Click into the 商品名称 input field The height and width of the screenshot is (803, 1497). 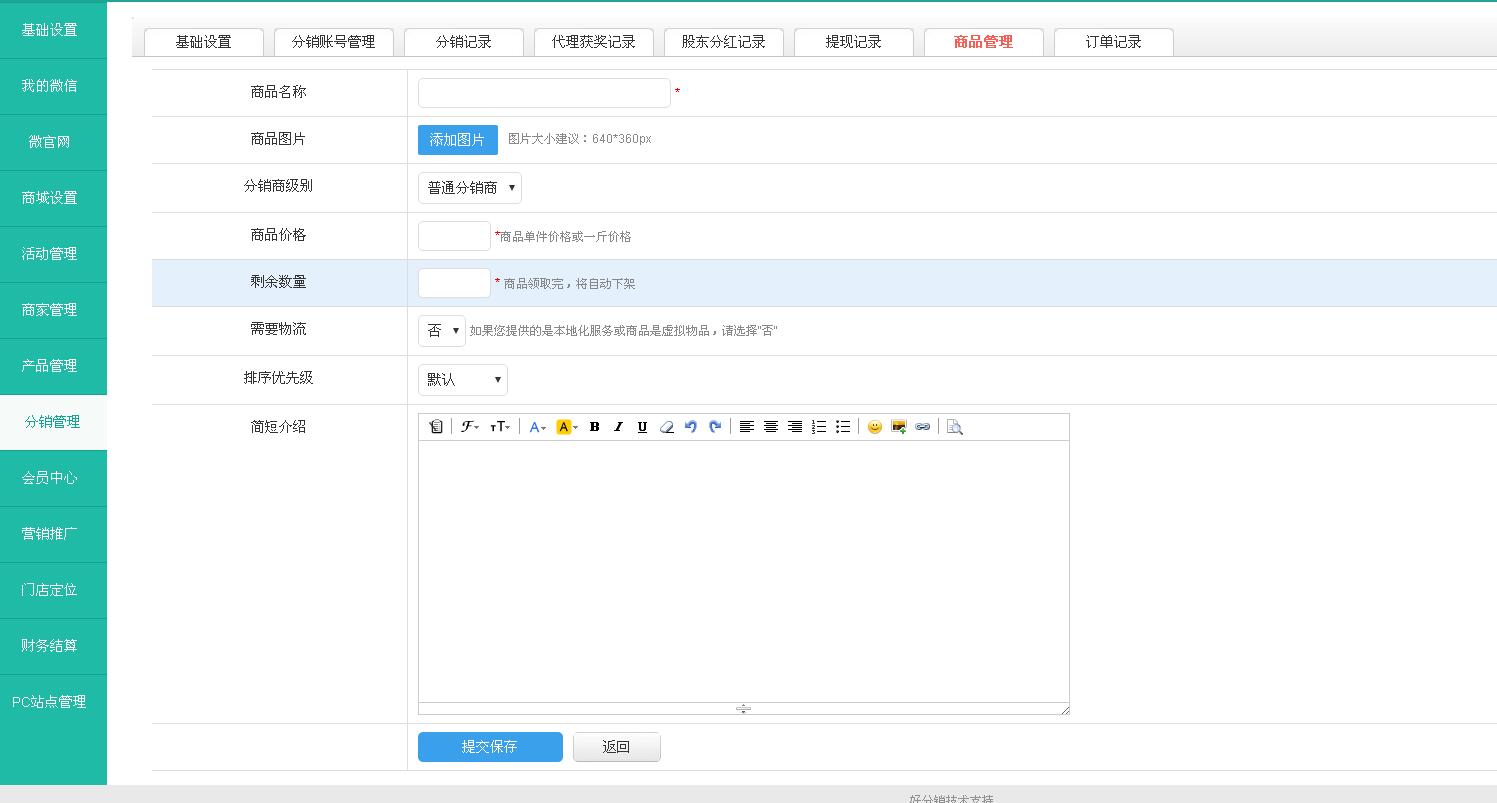(544, 93)
